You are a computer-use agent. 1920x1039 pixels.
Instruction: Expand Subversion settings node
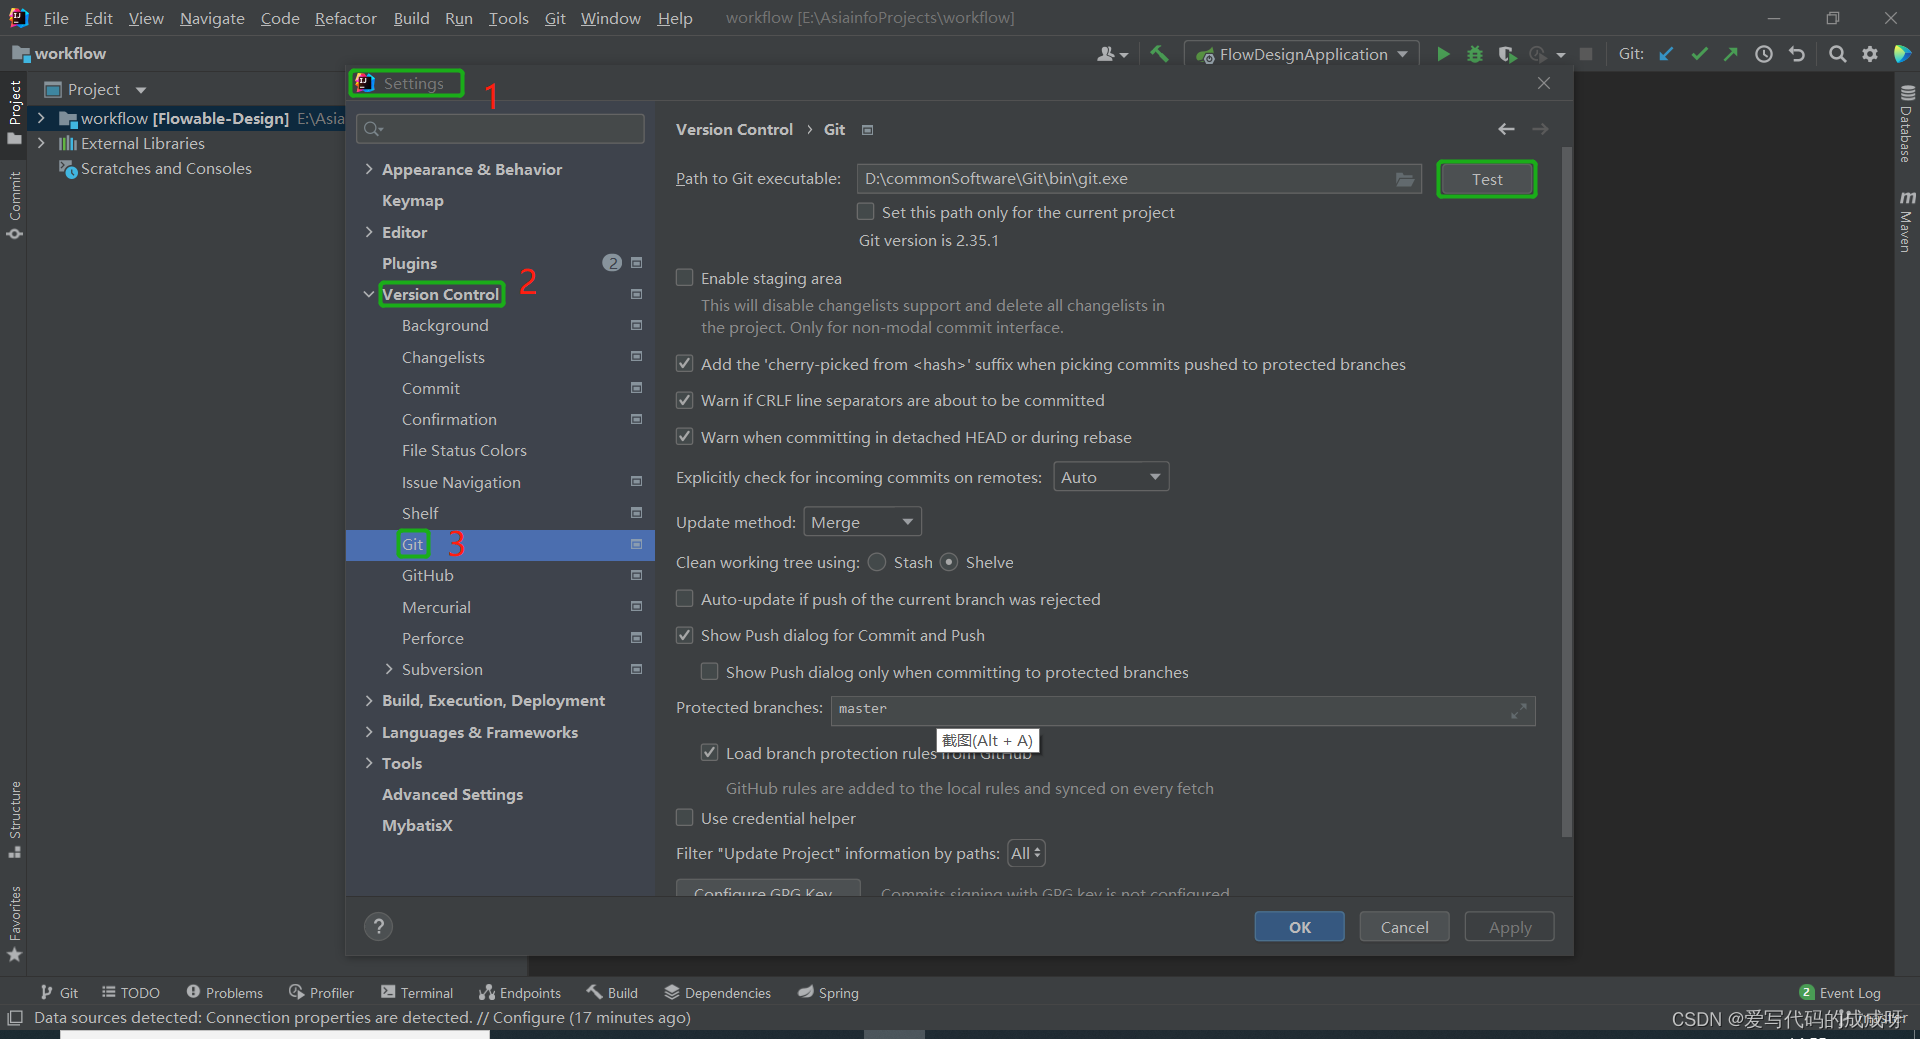[x=389, y=669]
